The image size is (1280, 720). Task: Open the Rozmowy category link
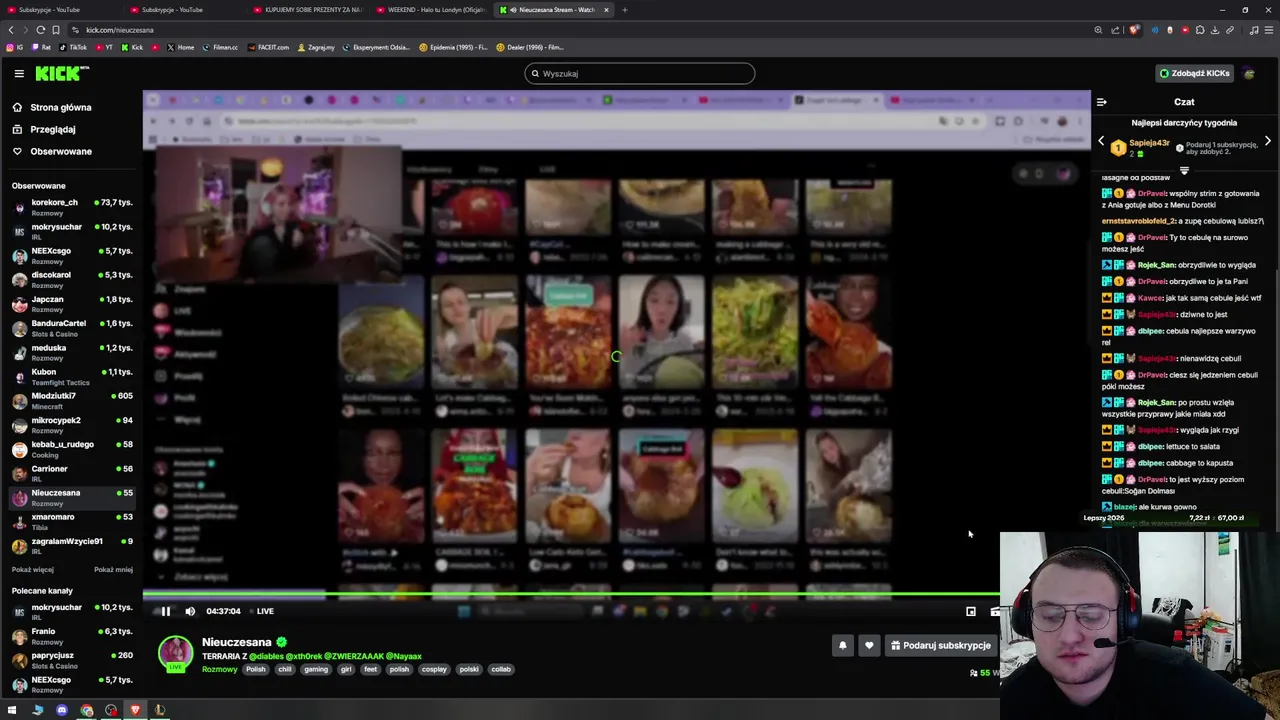coord(220,669)
